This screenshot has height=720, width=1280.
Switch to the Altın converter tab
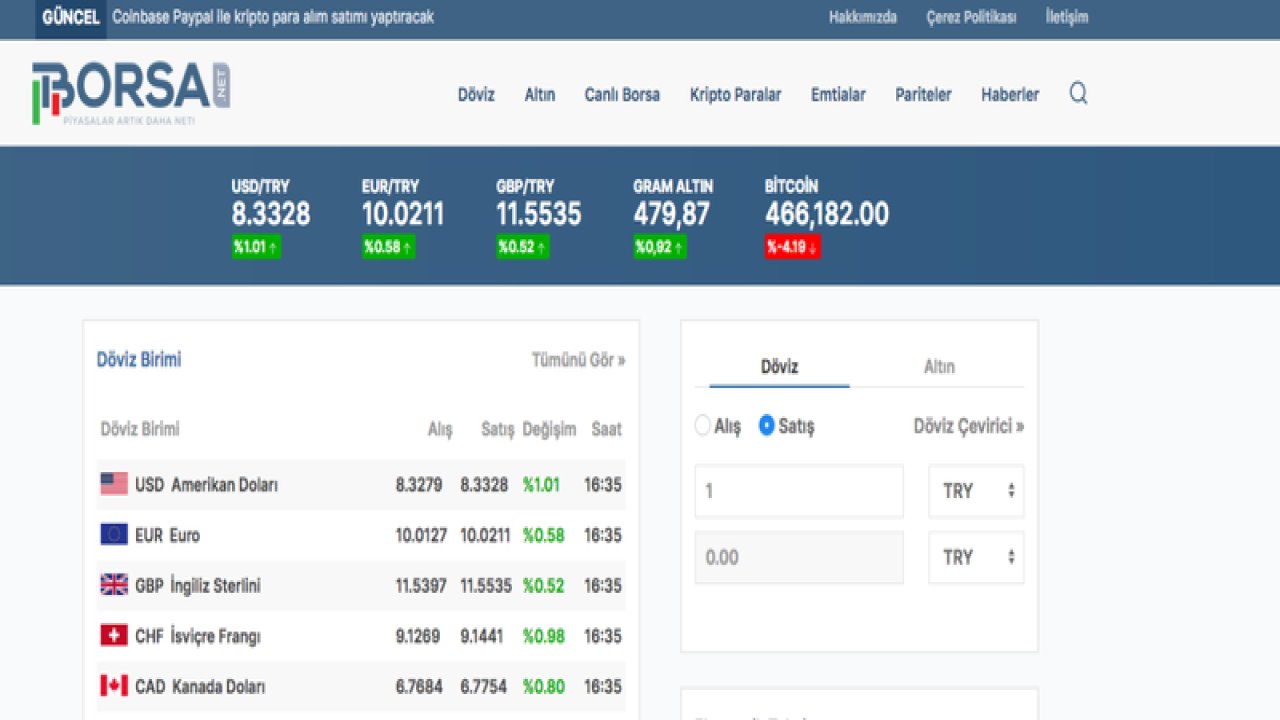pyautogui.click(x=938, y=367)
